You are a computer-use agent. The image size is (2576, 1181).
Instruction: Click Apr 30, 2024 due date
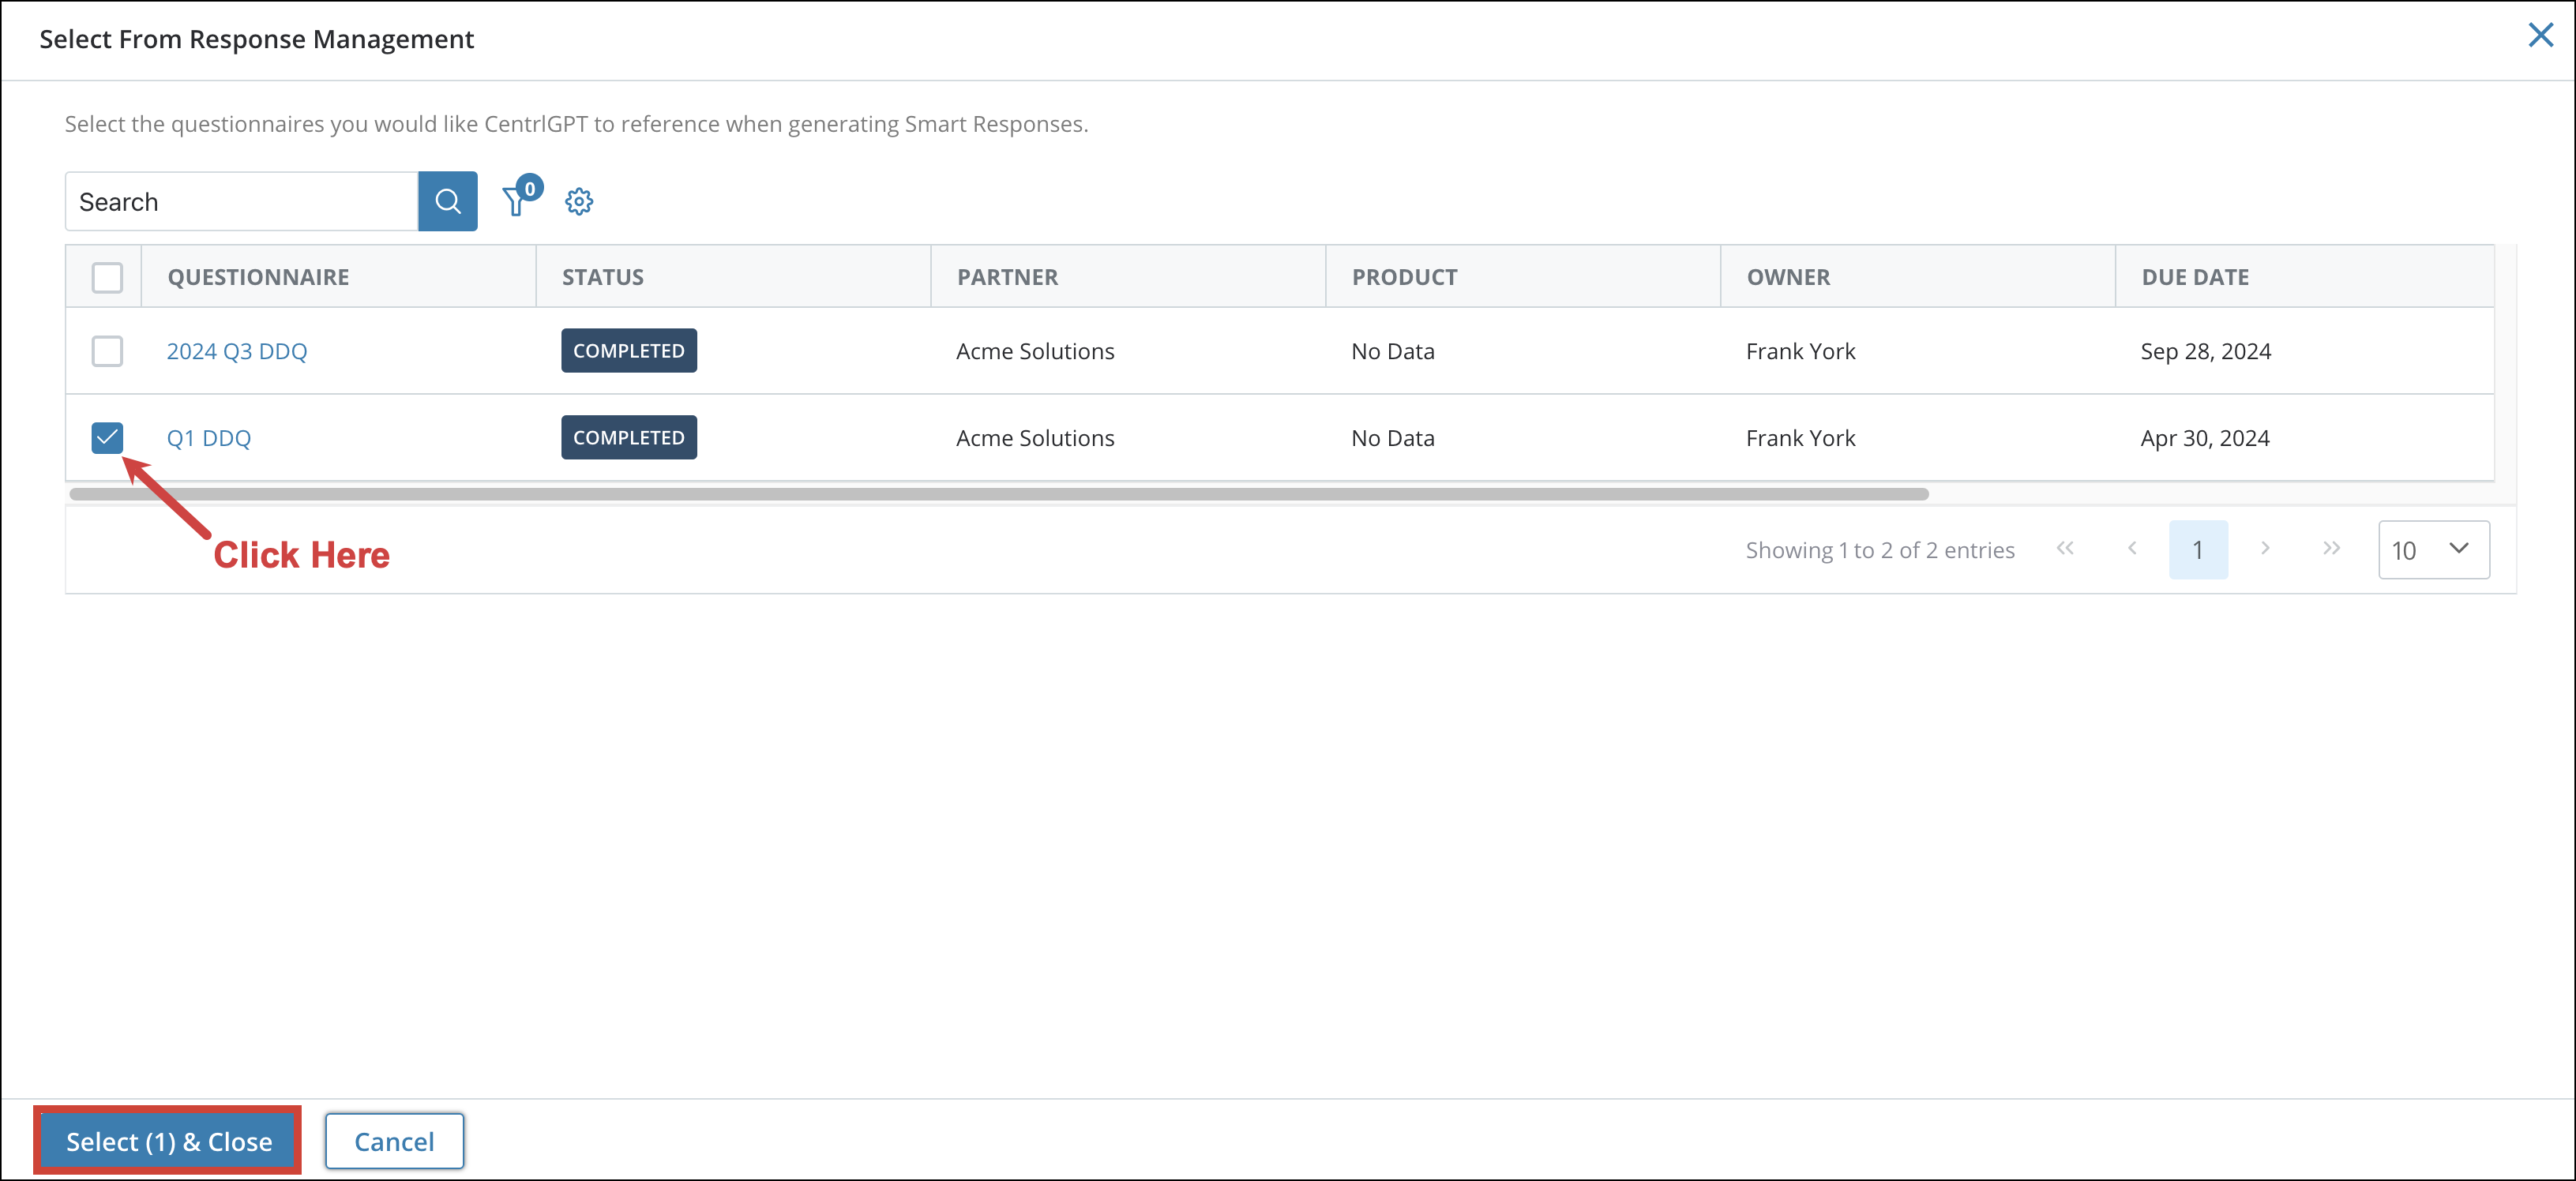coord(2205,438)
